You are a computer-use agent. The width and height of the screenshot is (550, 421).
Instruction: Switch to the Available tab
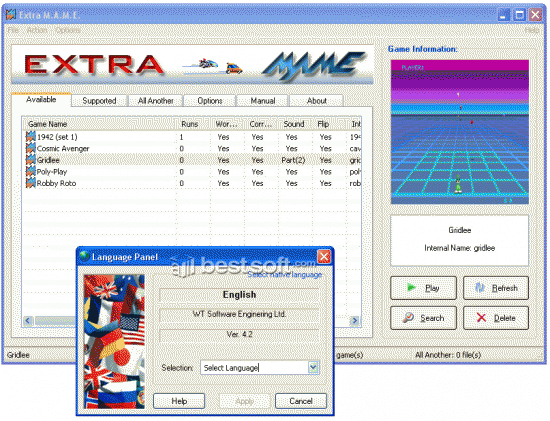41,100
